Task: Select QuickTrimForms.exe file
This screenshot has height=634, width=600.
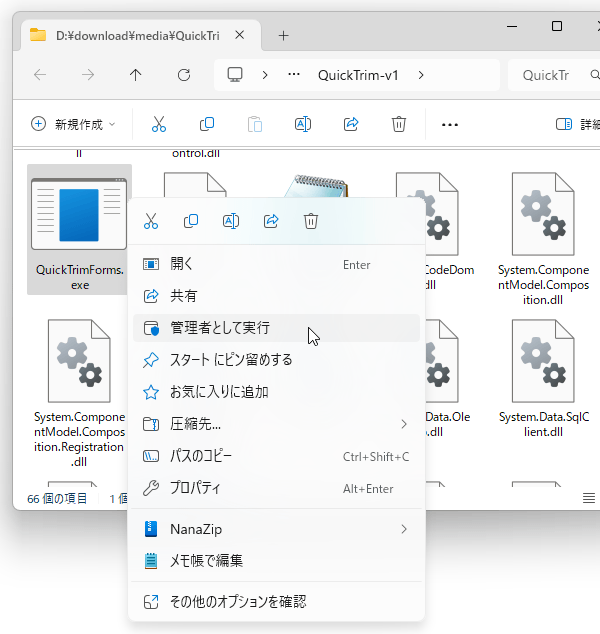Action: 80,229
